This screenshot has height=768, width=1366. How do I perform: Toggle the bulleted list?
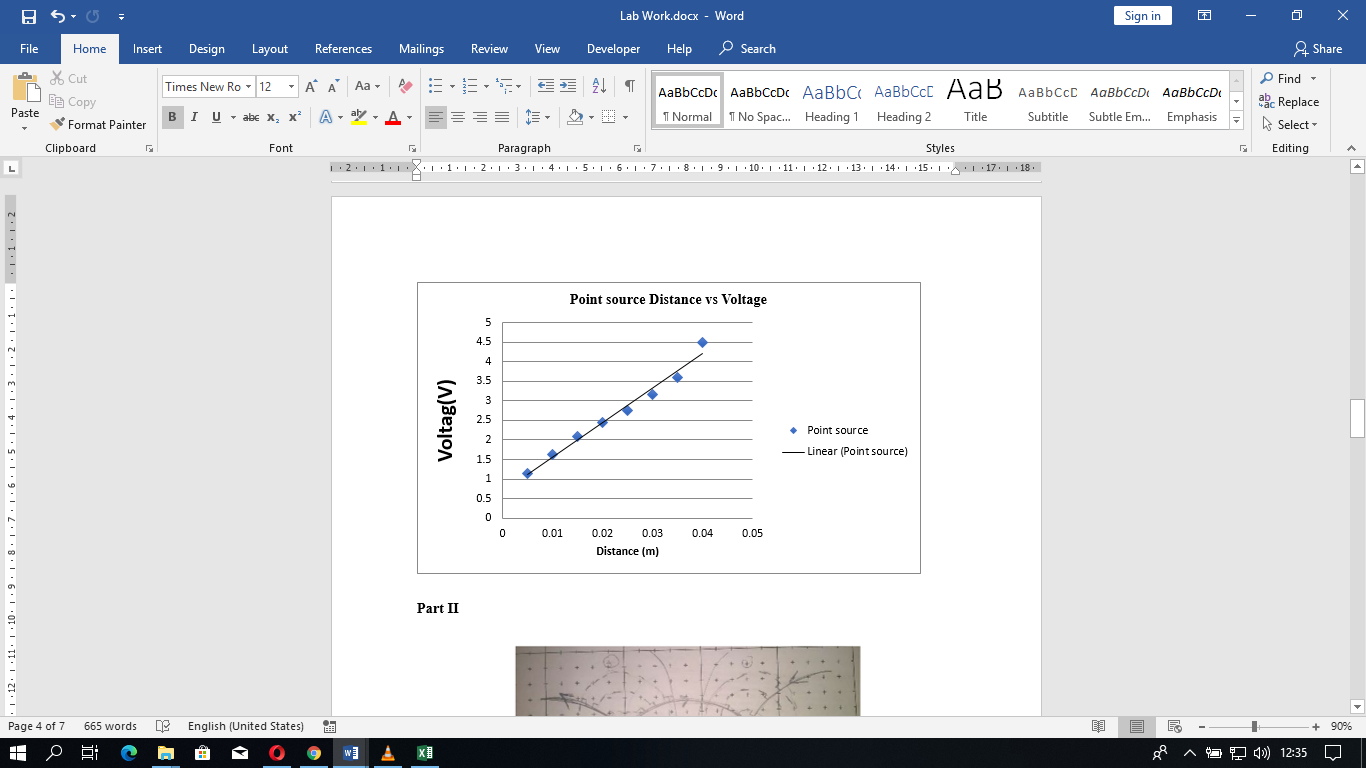434,87
